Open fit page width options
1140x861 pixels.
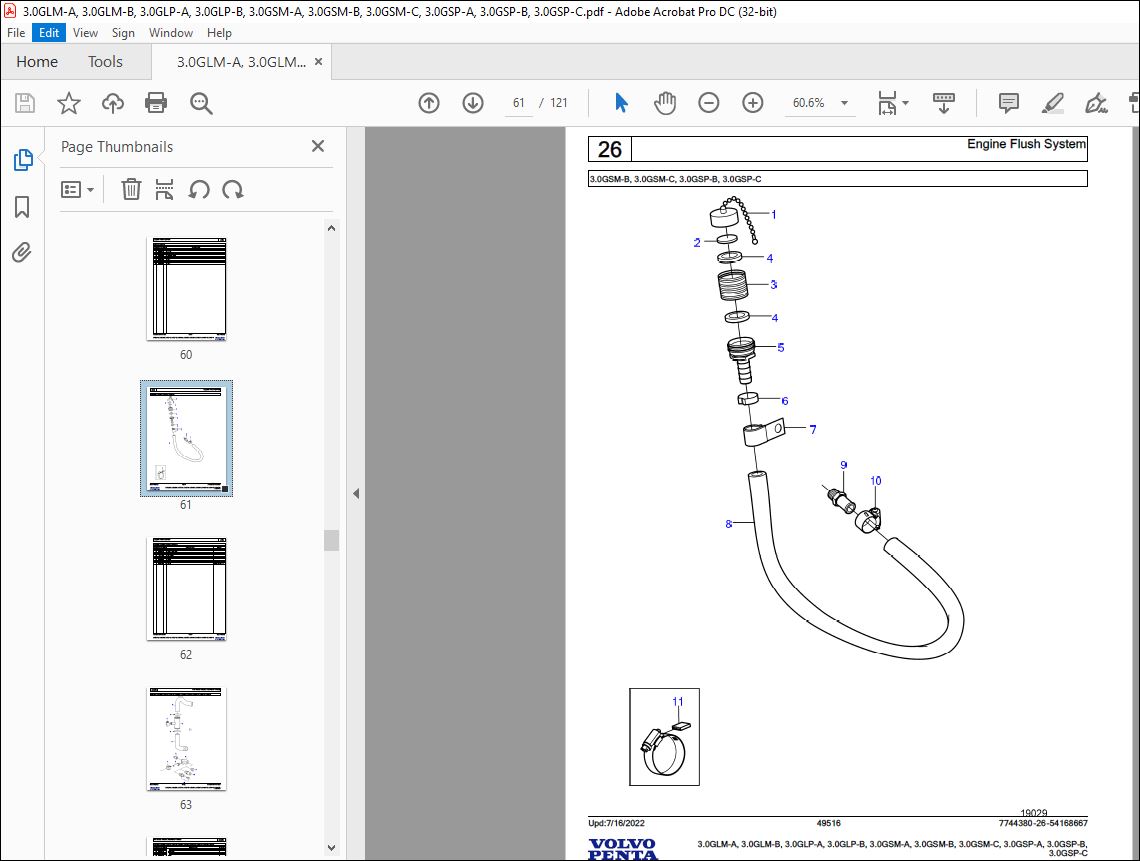pos(892,103)
